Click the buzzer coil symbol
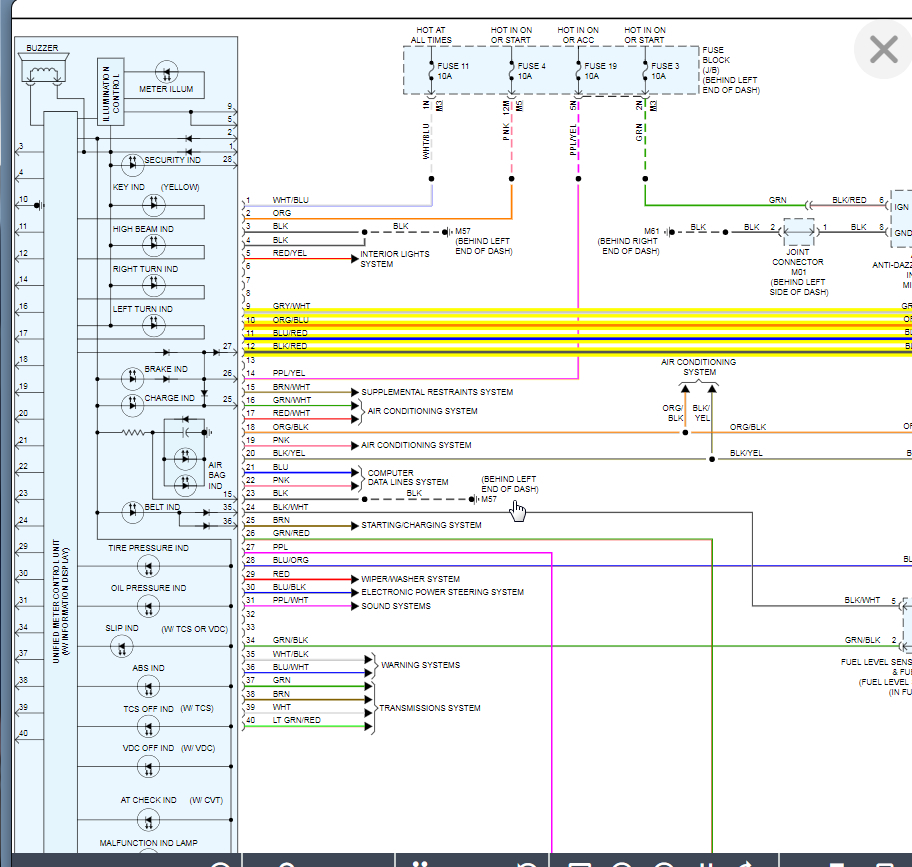 [41, 73]
